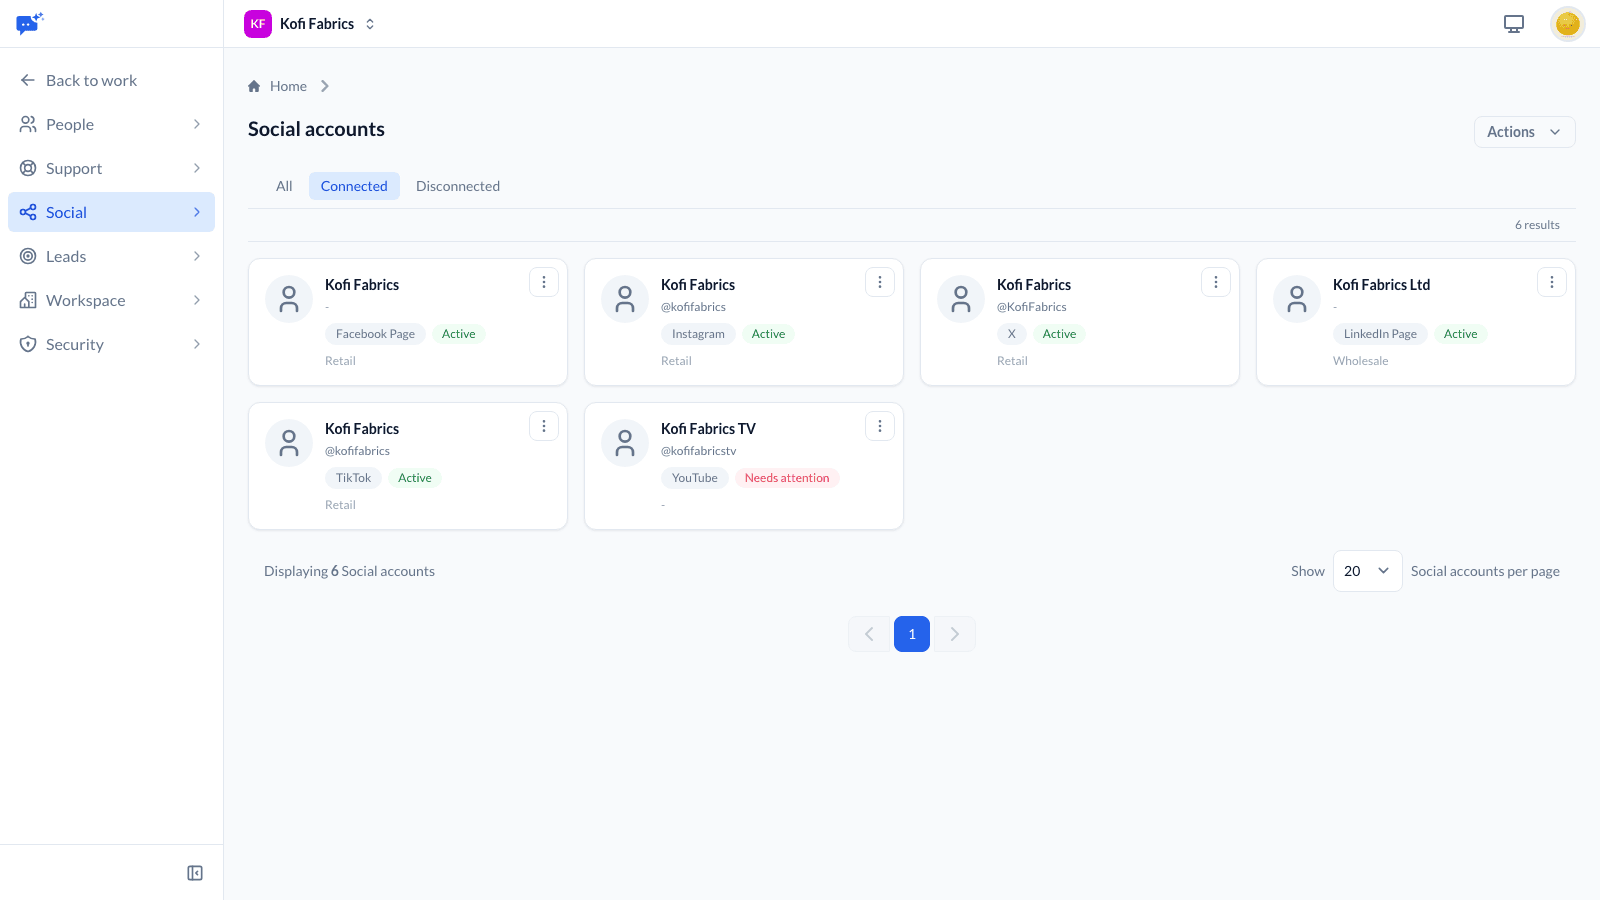Open options menu for Instagram account card
The height and width of the screenshot is (900, 1600).
(880, 282)
